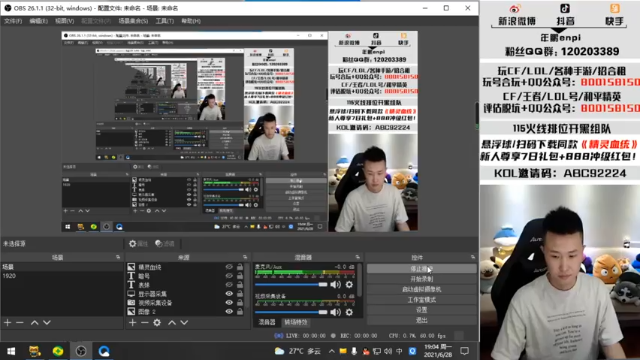640x360 pixels.
Task: Hide the 显示器采集 source
Action: click(x=229, y=294)
